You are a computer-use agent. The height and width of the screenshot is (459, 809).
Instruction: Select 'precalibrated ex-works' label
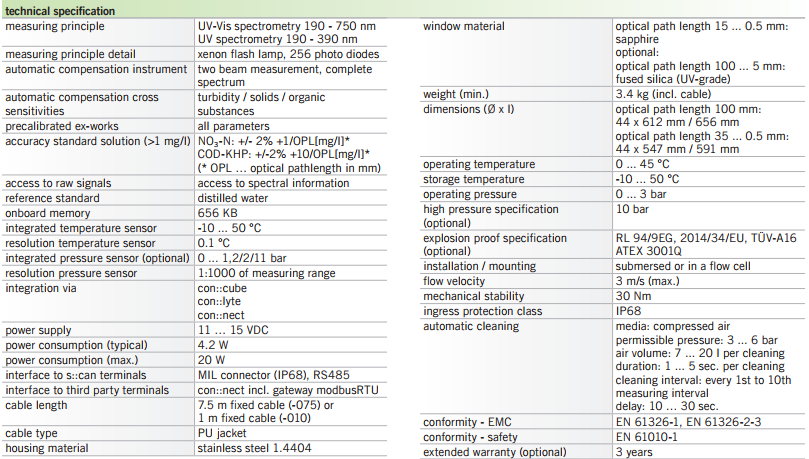click(x=62, y=126)
